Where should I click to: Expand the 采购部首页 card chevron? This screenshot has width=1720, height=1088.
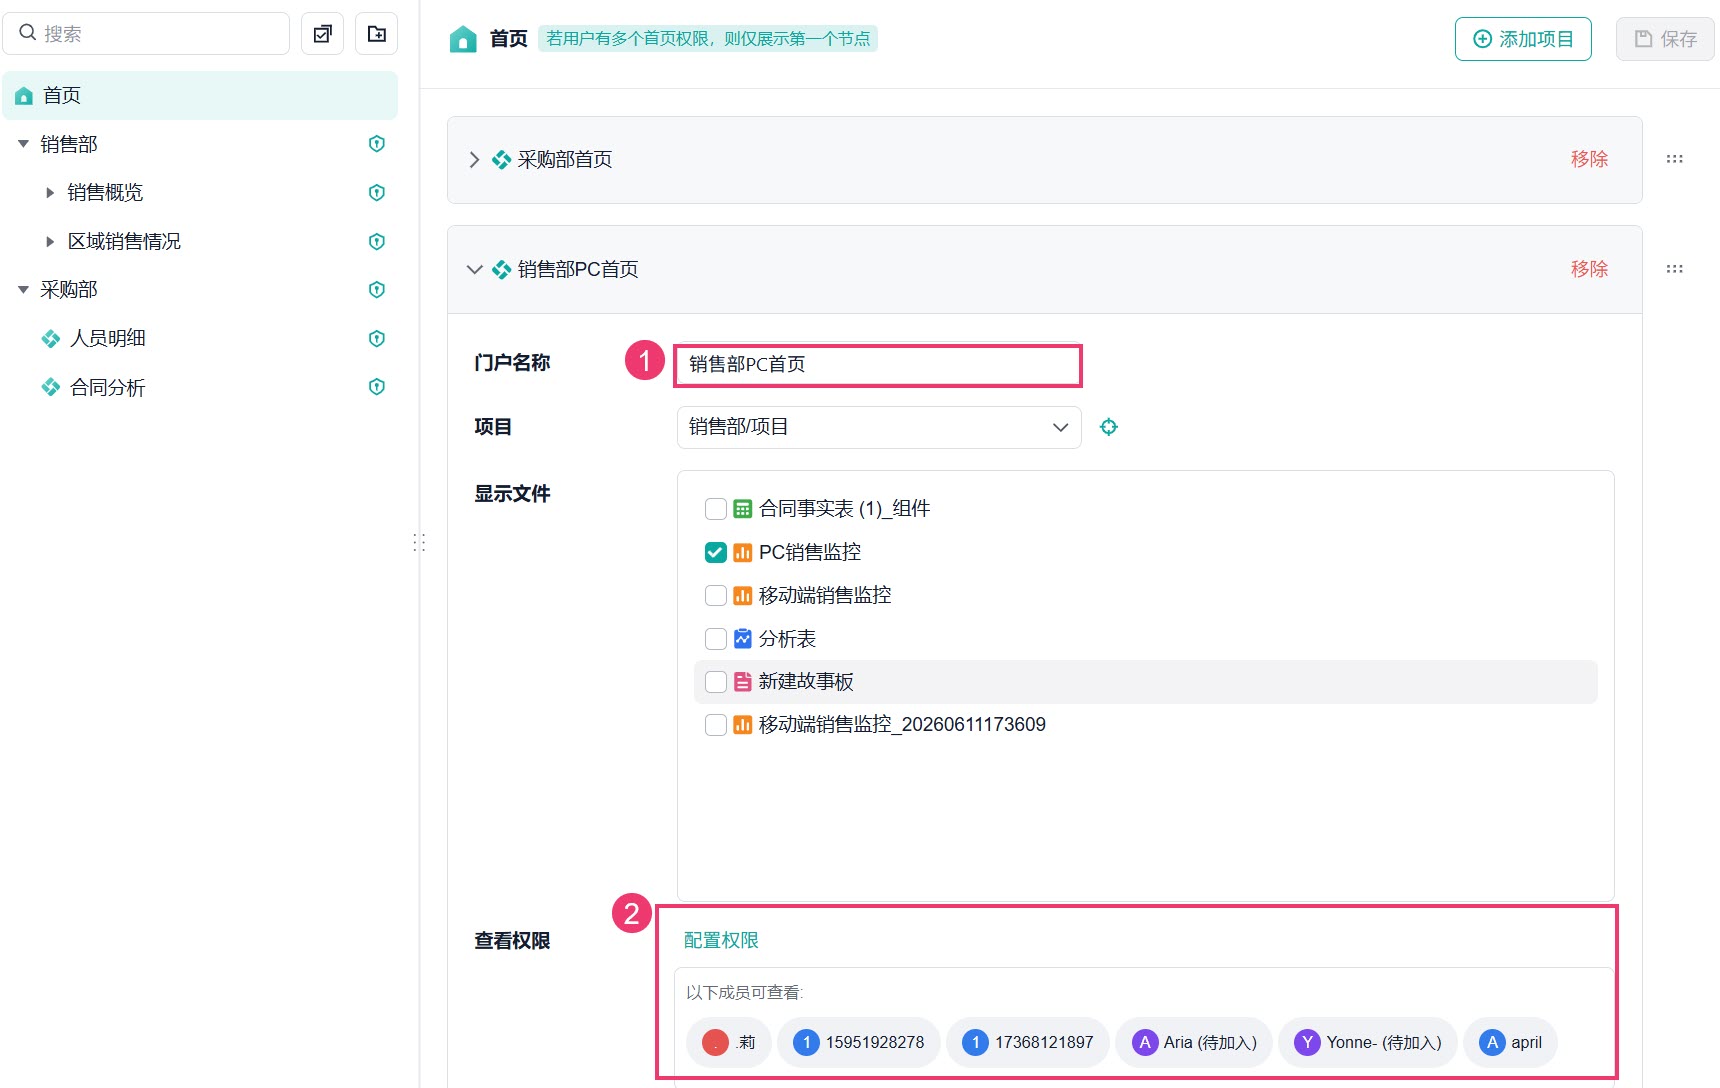tap(474, 160)
